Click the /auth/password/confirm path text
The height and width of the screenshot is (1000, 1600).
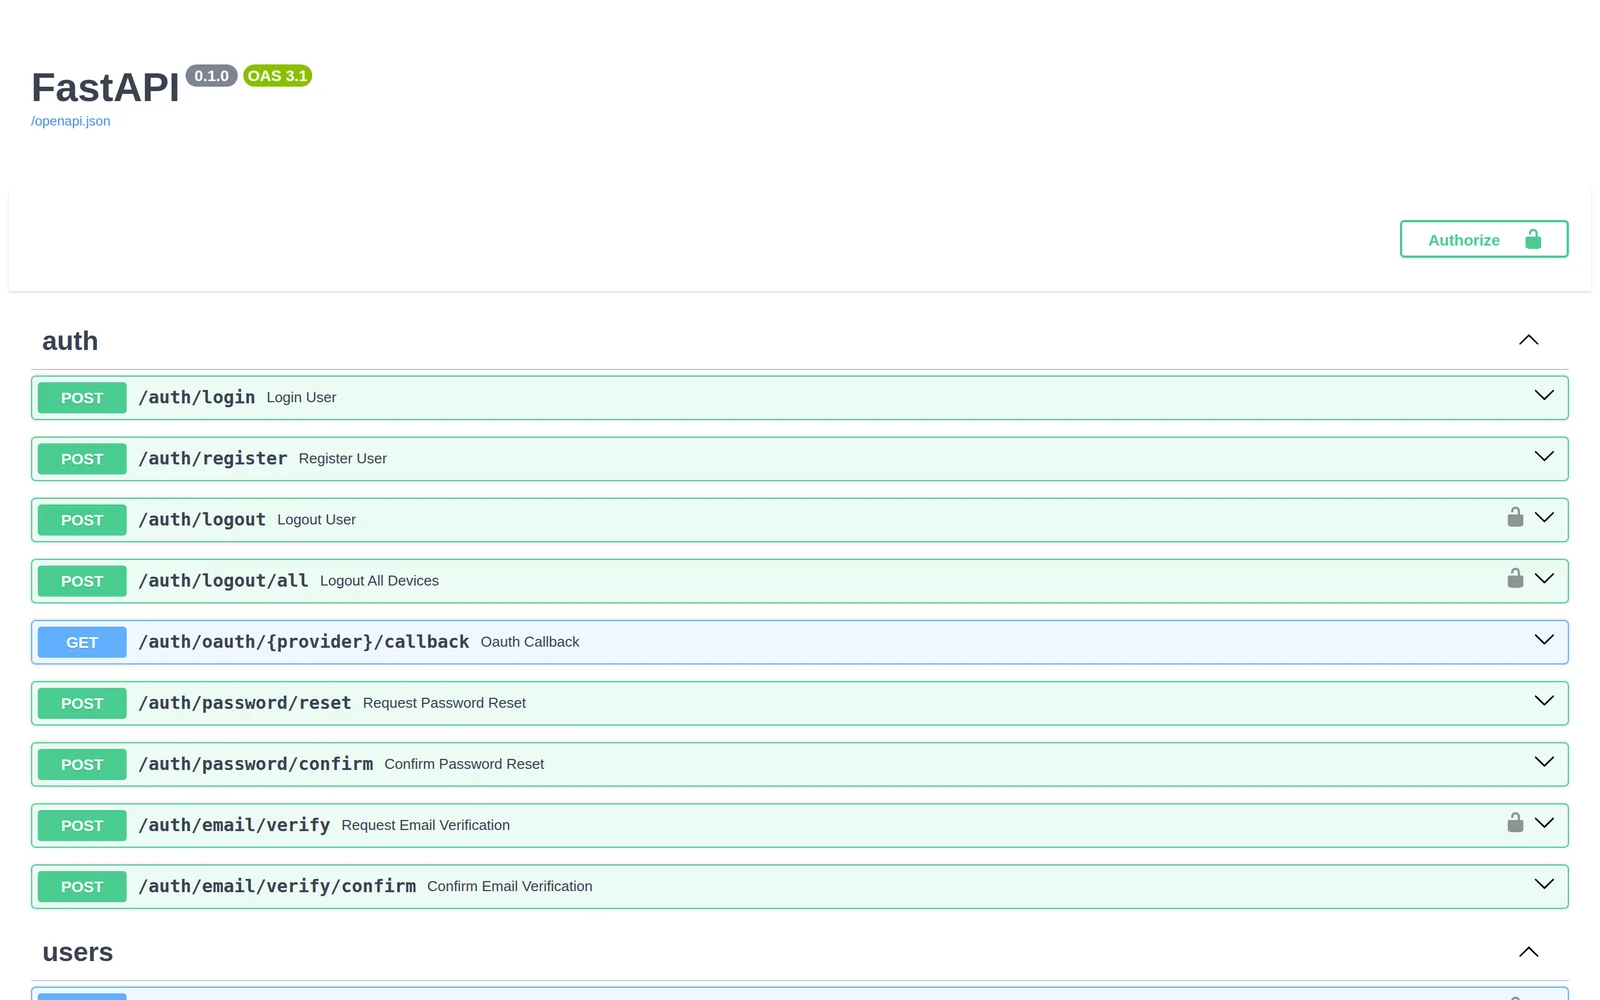256,763
